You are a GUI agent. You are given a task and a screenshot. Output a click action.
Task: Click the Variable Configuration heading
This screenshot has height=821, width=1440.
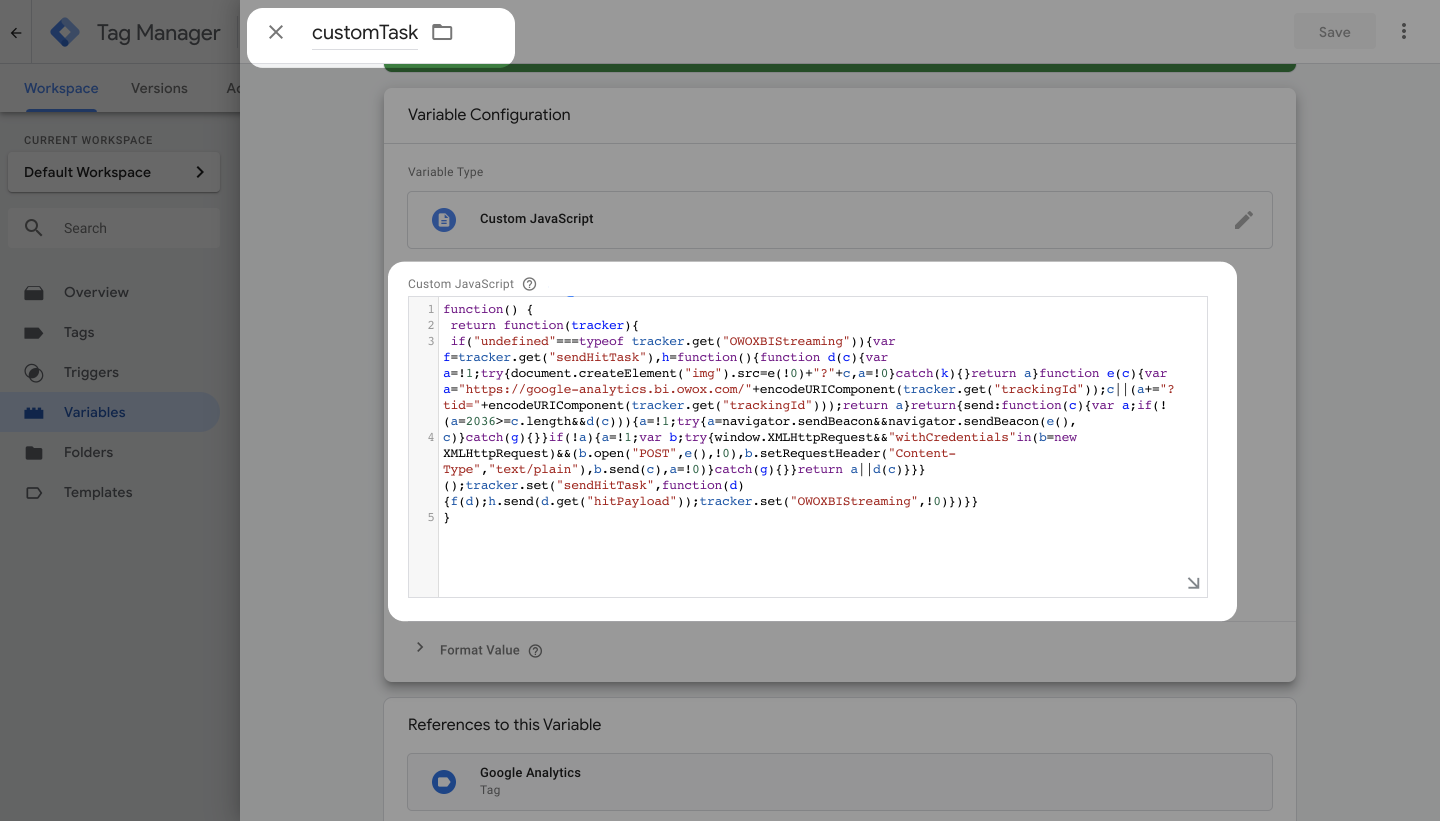point(489,115)
